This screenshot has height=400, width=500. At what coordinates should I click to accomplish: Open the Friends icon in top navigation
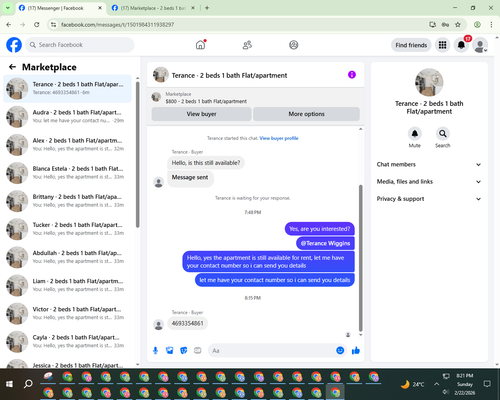247,45
